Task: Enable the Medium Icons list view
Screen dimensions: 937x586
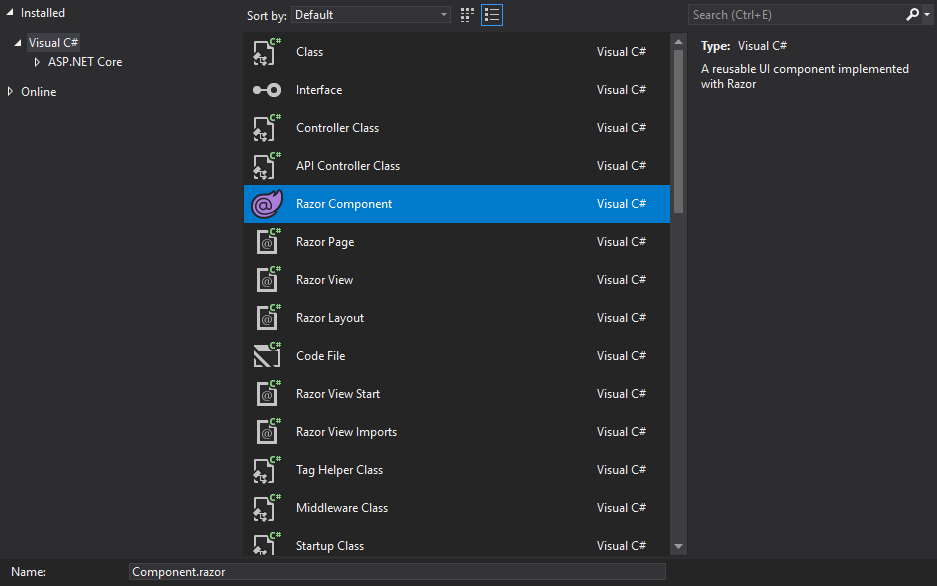Action: tap(491, 15)
